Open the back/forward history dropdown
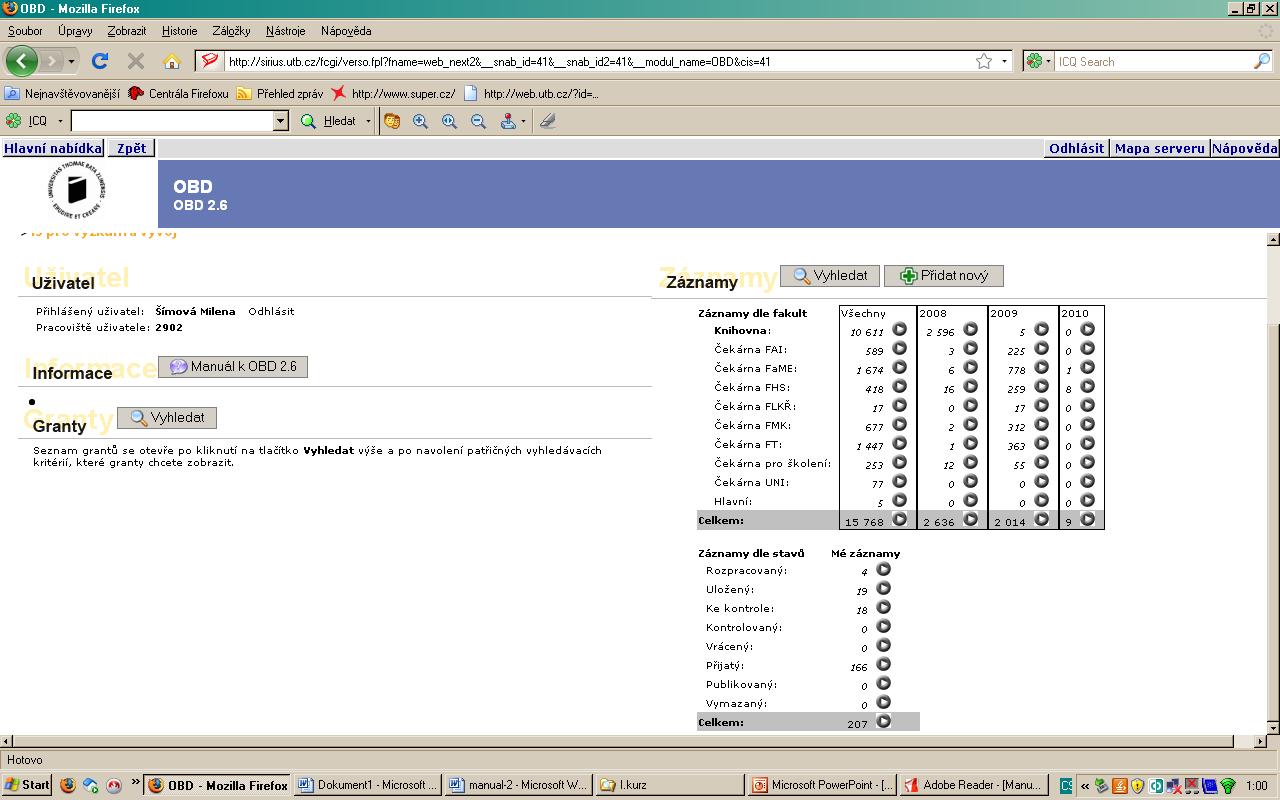This screenshot has width=1280, height=800. coord(71,61)
